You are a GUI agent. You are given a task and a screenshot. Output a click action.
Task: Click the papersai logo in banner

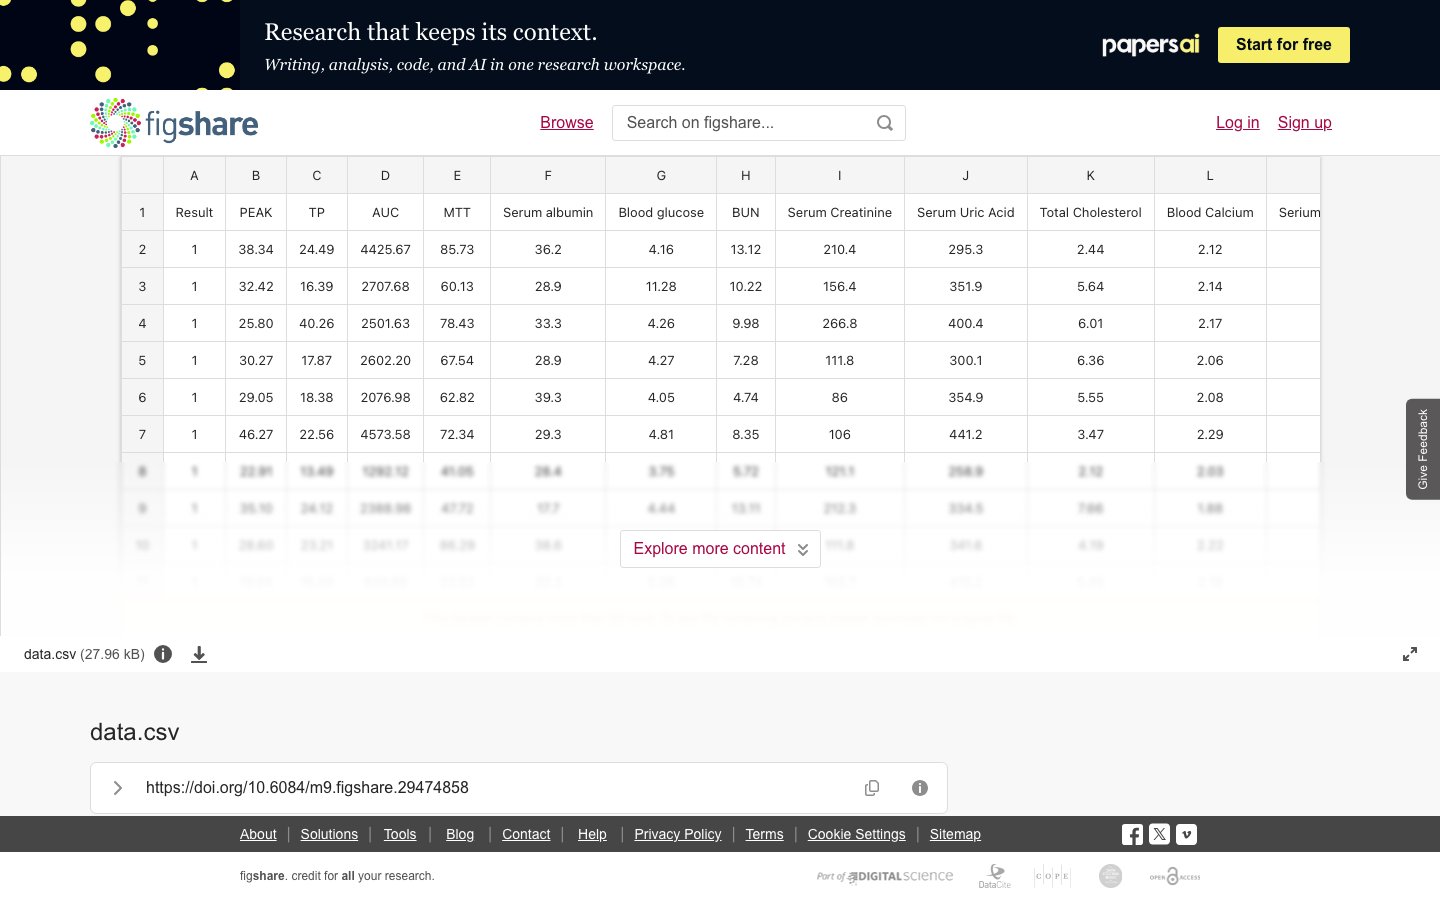(1150, 45)
